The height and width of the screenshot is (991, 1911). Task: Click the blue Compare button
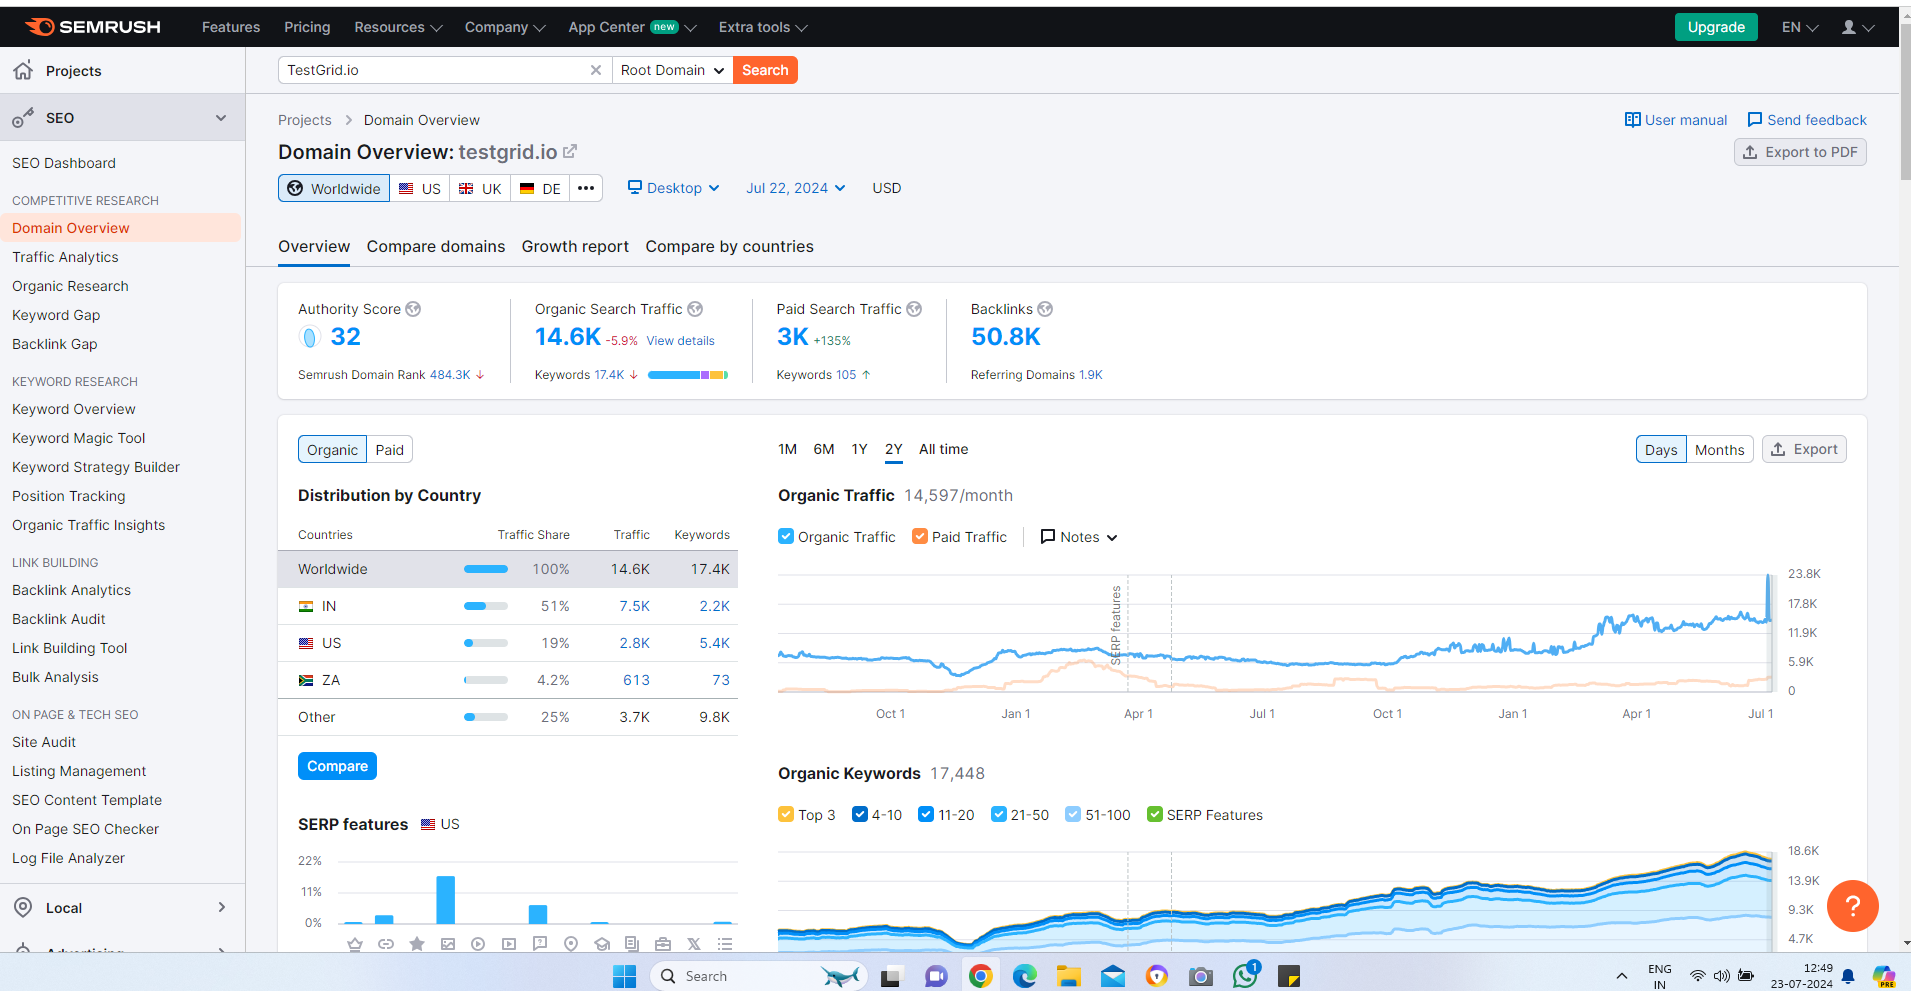click(337, 766)
